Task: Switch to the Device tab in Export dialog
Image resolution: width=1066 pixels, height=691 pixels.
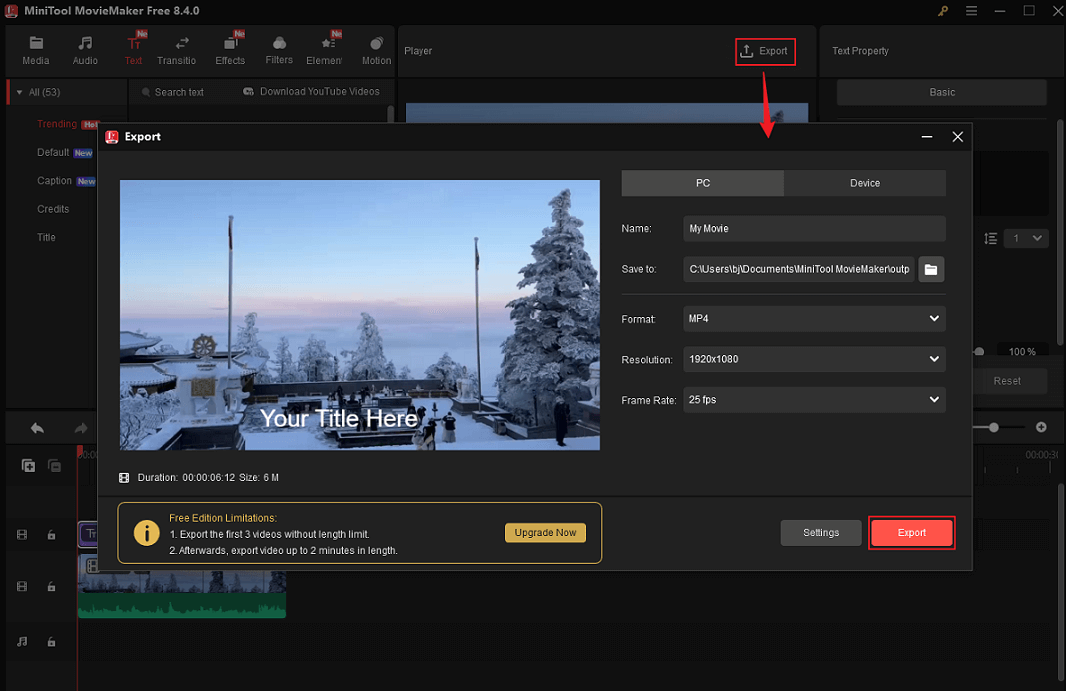Action: 864,183
